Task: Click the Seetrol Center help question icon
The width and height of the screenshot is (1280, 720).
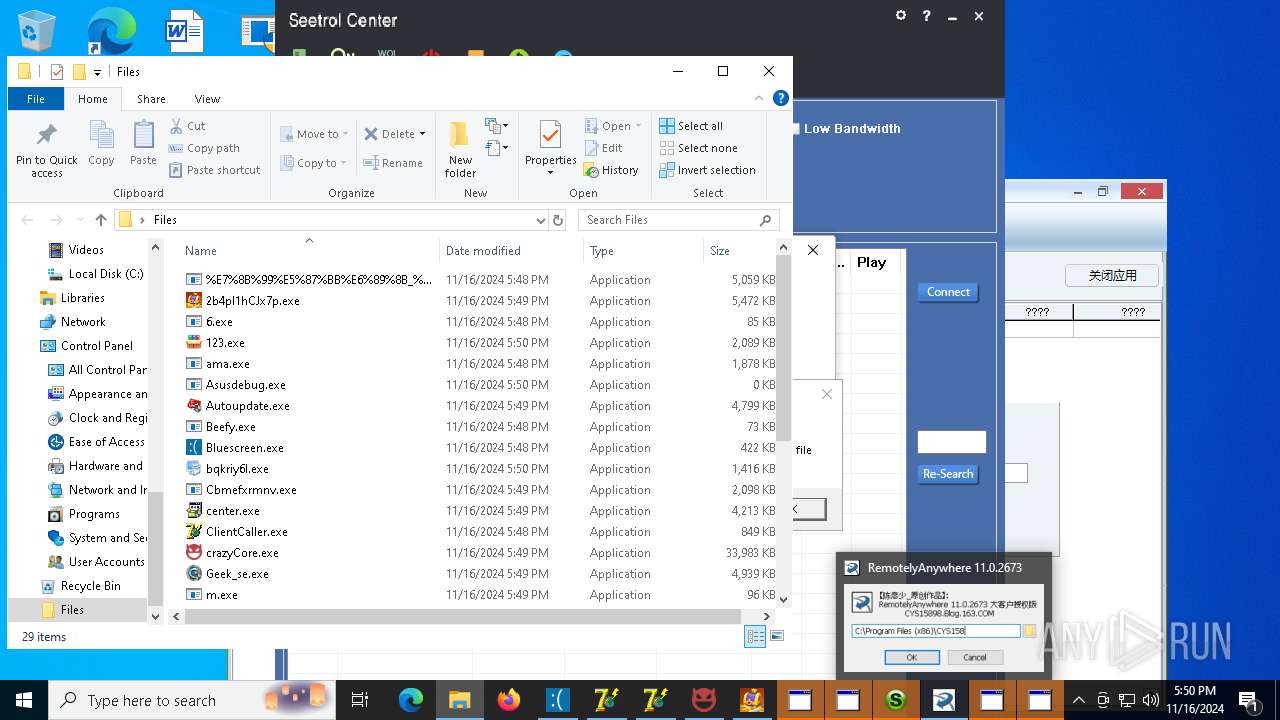Action: click(927, 16)
